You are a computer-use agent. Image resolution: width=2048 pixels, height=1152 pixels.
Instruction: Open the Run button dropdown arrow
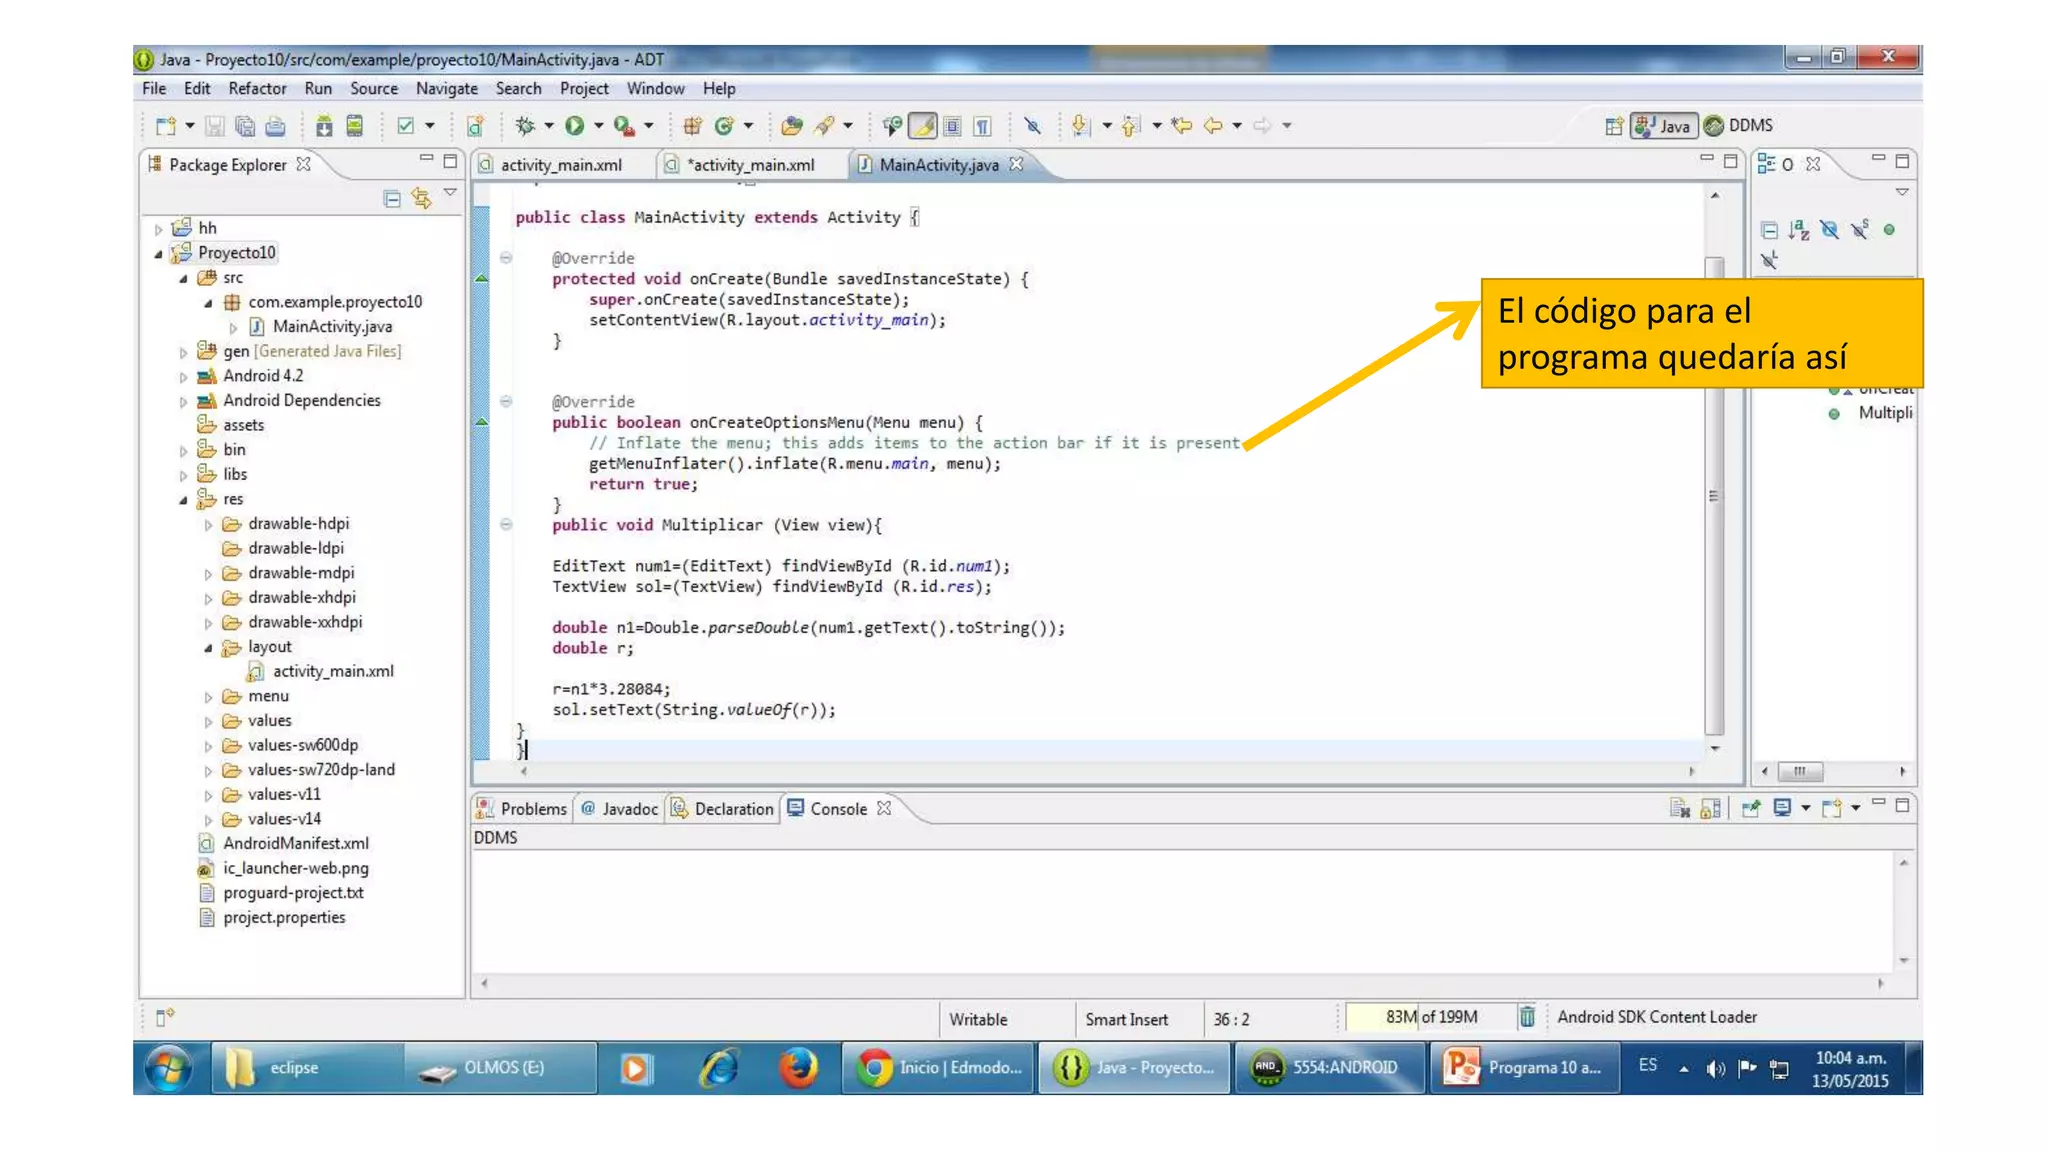[x=598, y=125]
